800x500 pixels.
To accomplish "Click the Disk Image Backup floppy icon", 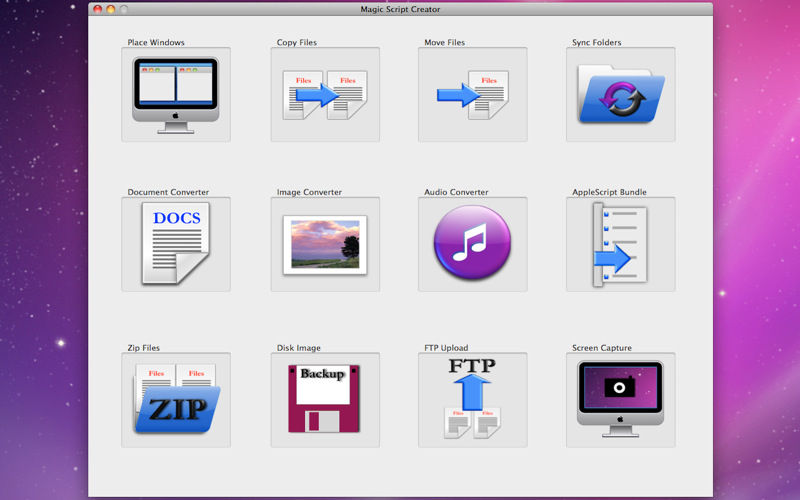I will (325, 400).
